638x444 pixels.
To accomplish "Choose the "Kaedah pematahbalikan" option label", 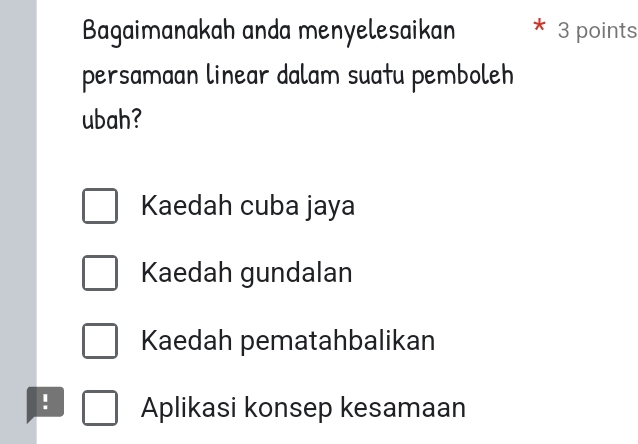I will 288,341.
